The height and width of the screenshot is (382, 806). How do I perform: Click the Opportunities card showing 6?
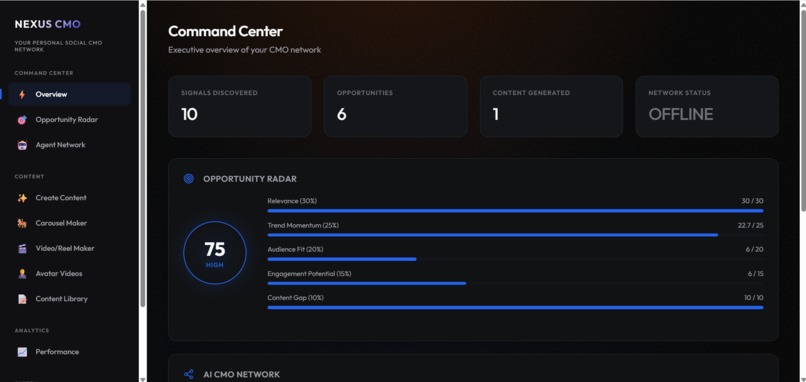[395, 106]
